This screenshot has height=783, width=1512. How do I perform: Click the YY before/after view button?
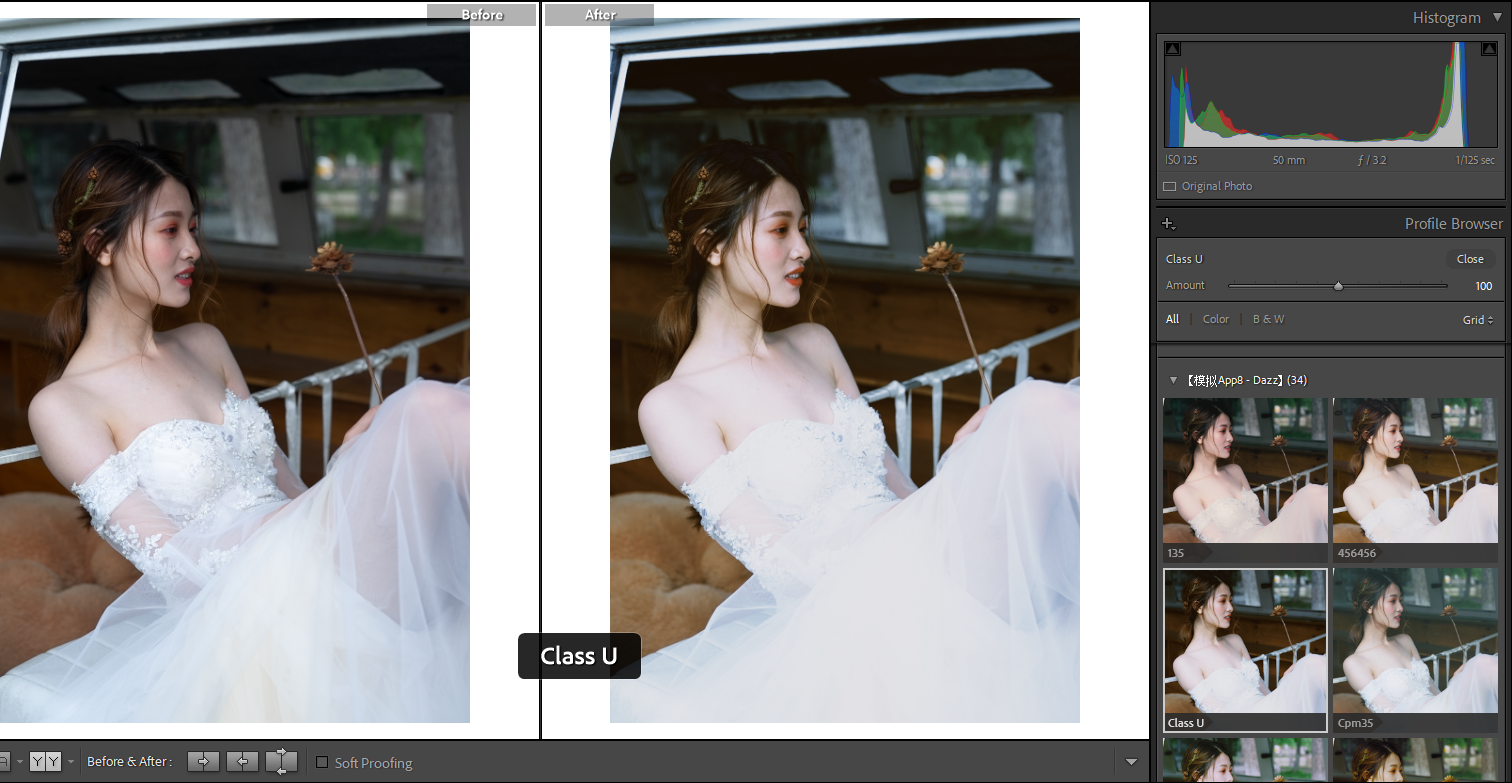point(45,762)
